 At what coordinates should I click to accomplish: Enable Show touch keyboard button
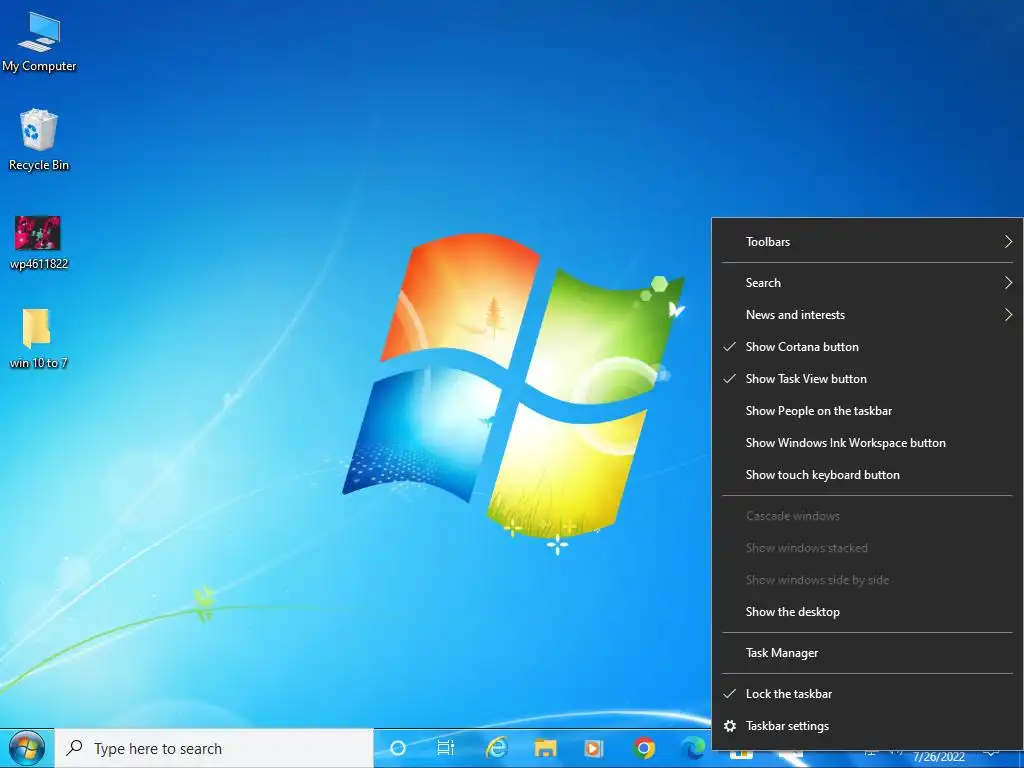pyautogui.click(x=867, y=475)
